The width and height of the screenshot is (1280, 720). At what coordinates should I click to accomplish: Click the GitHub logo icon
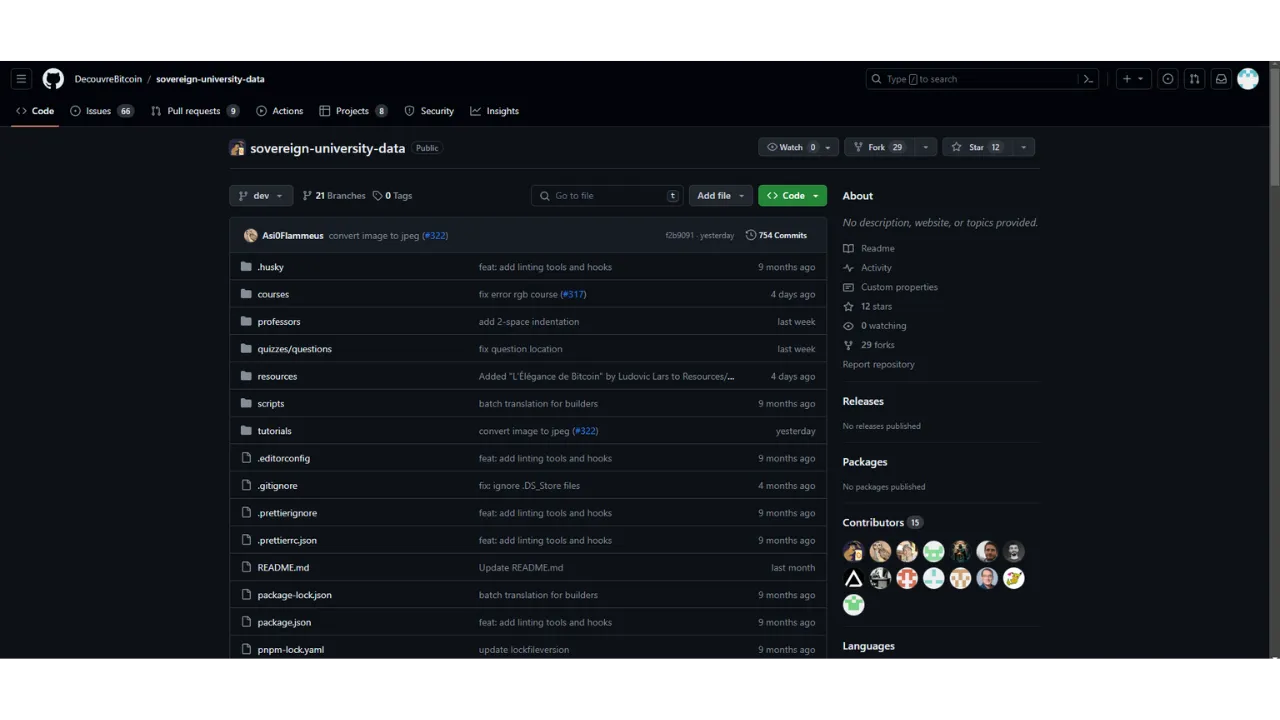pyautogui.click(x=53, y=79)
